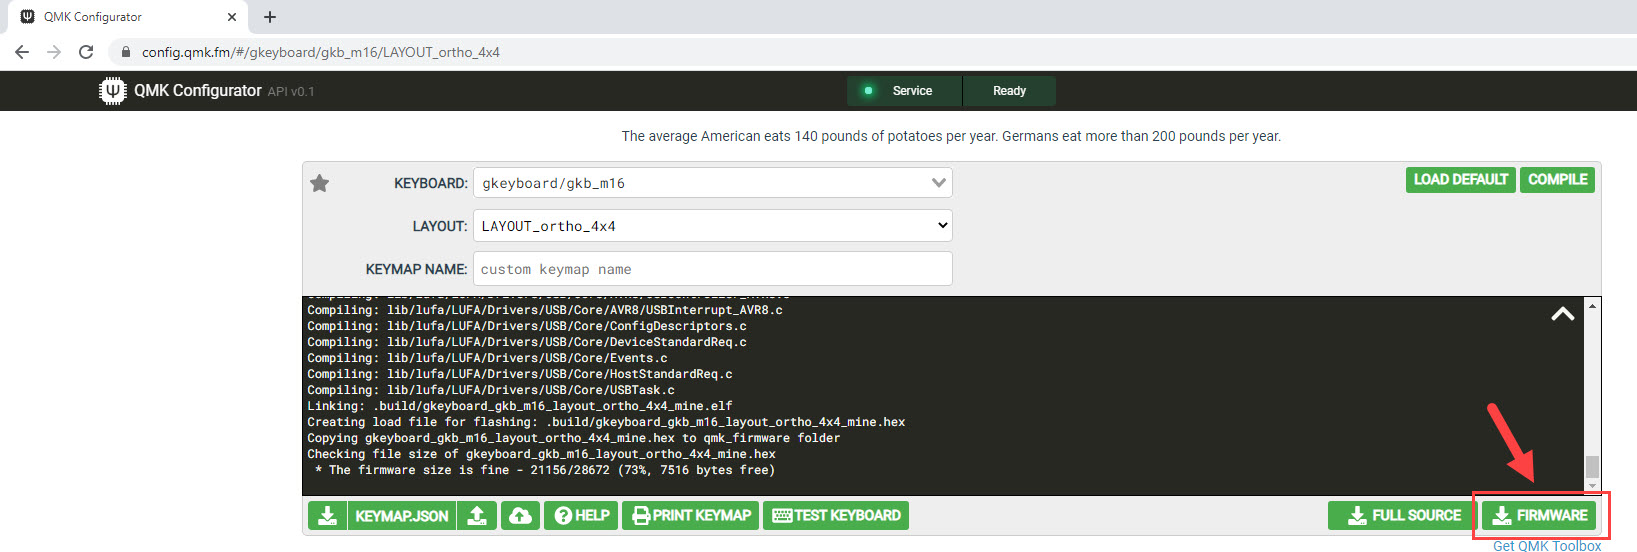Screen dimensions: 1637x552
Task: Click the compile log scrollbar thumb
Action: 1592,467
